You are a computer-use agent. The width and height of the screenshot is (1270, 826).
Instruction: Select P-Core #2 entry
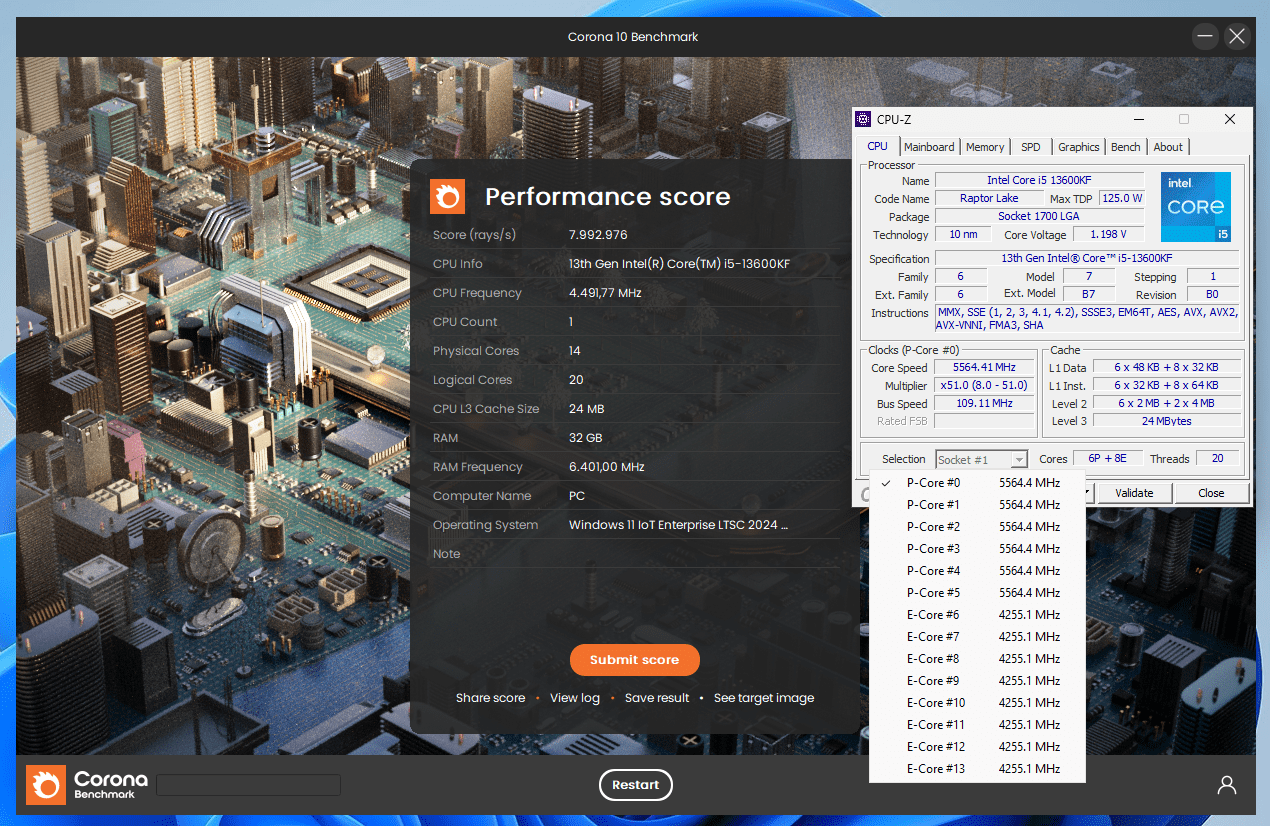977,527
